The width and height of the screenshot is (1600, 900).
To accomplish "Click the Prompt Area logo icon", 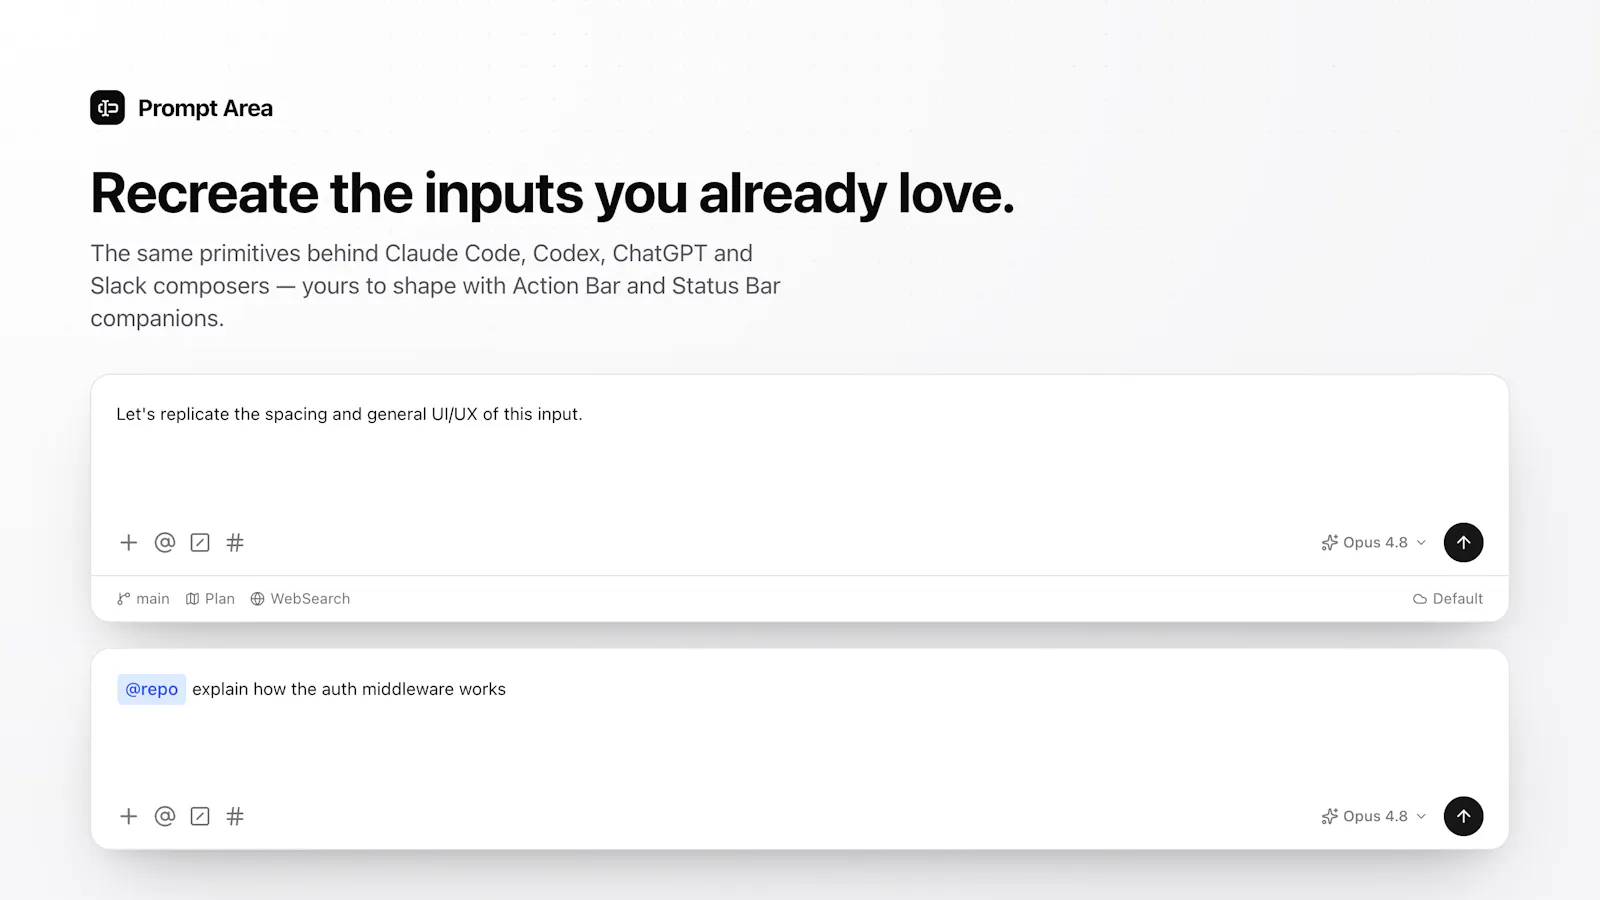I will (107, 108).
